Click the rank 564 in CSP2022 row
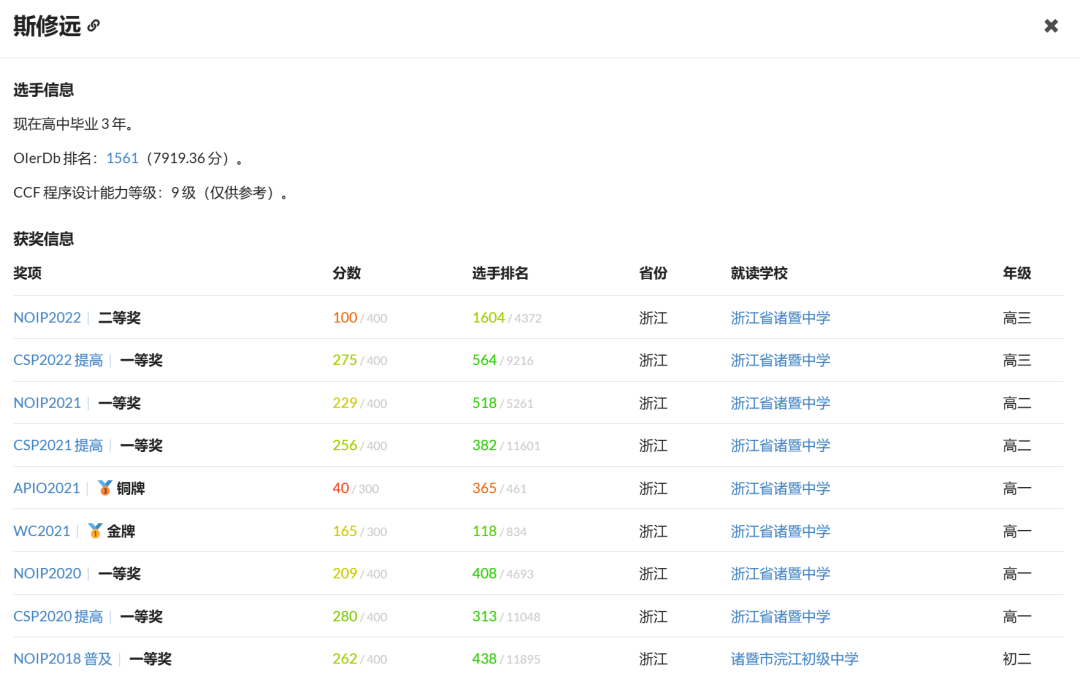 coord(484,360)
